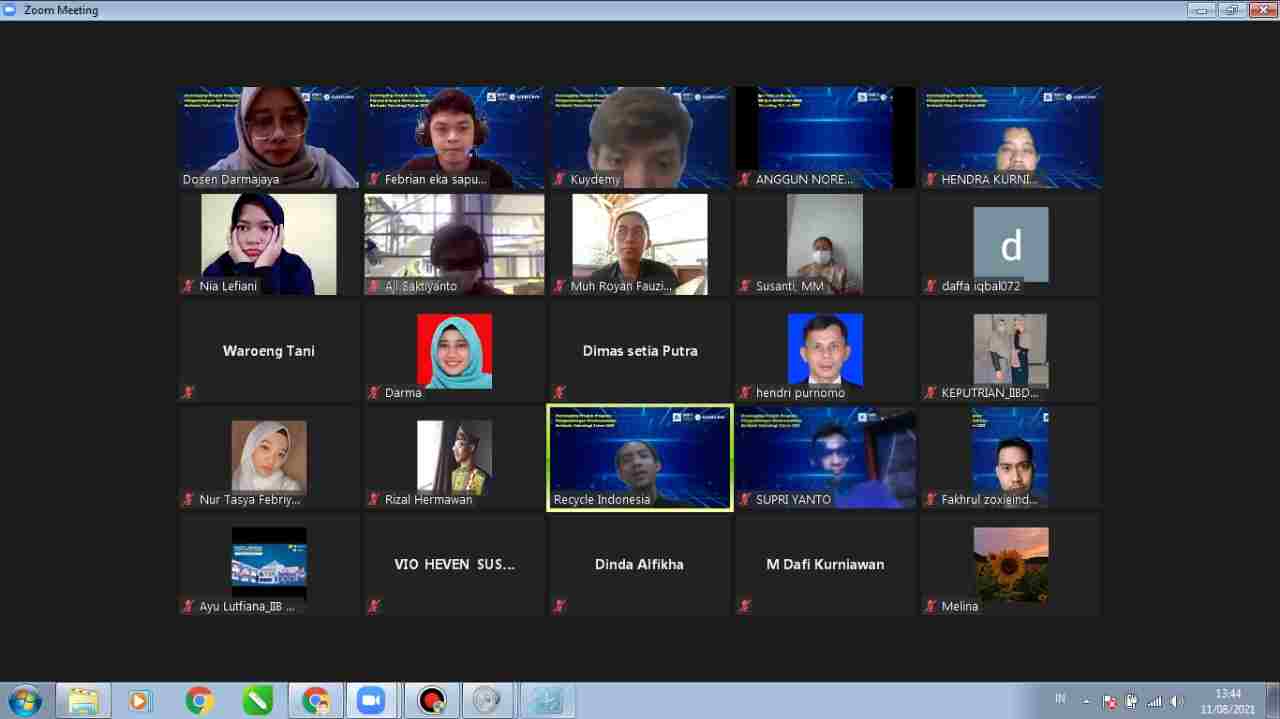Image resolution: width=1280 pixels, height=719 pixels.
Task: Click the Zoom icon in the taskbar
Action: pyautogui.click(x=371, y=700)
